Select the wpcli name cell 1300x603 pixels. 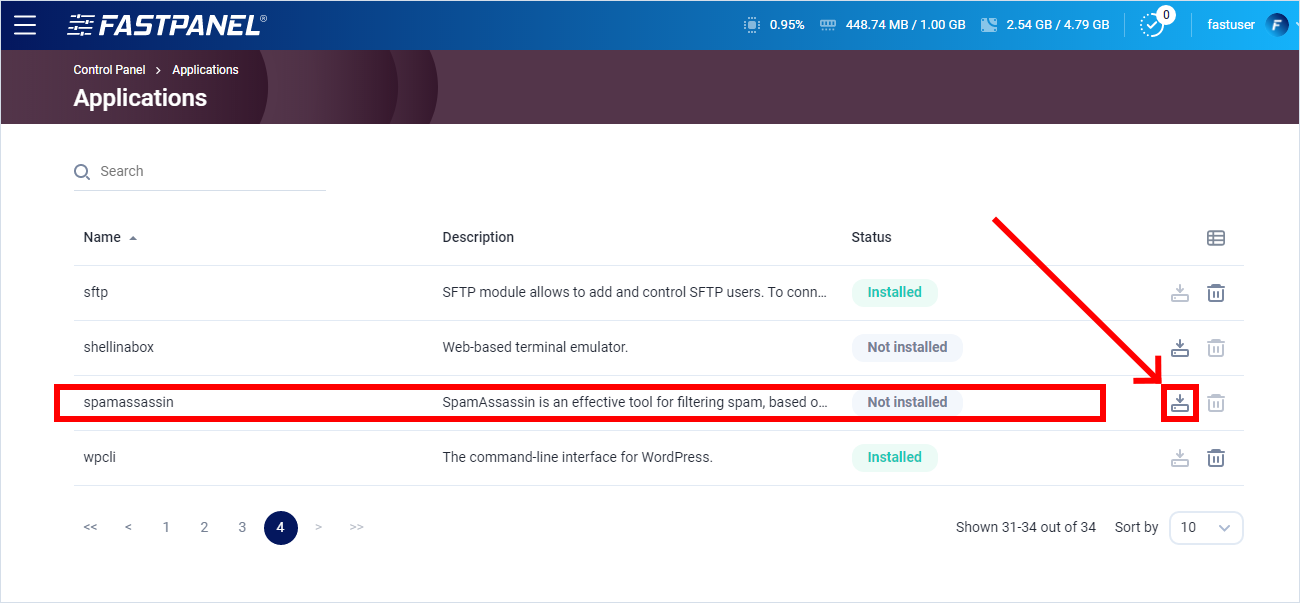[x=100, y=458]
